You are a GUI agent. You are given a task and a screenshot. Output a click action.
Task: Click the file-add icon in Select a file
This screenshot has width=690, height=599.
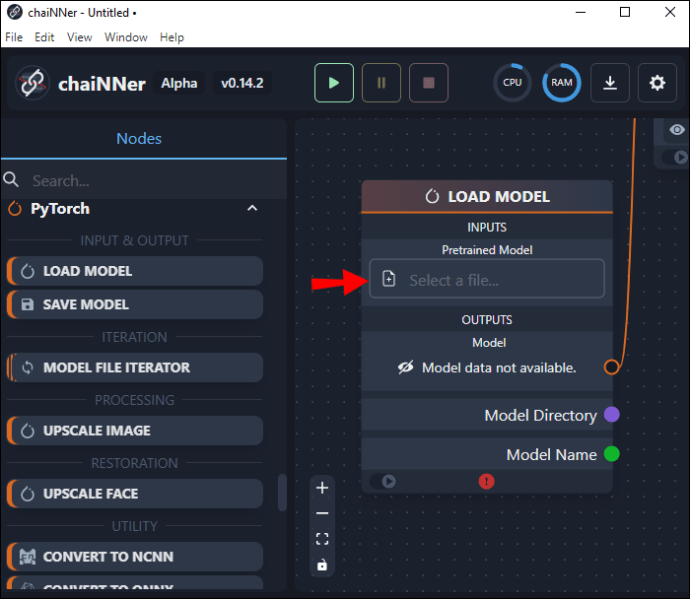pos(389,279)
